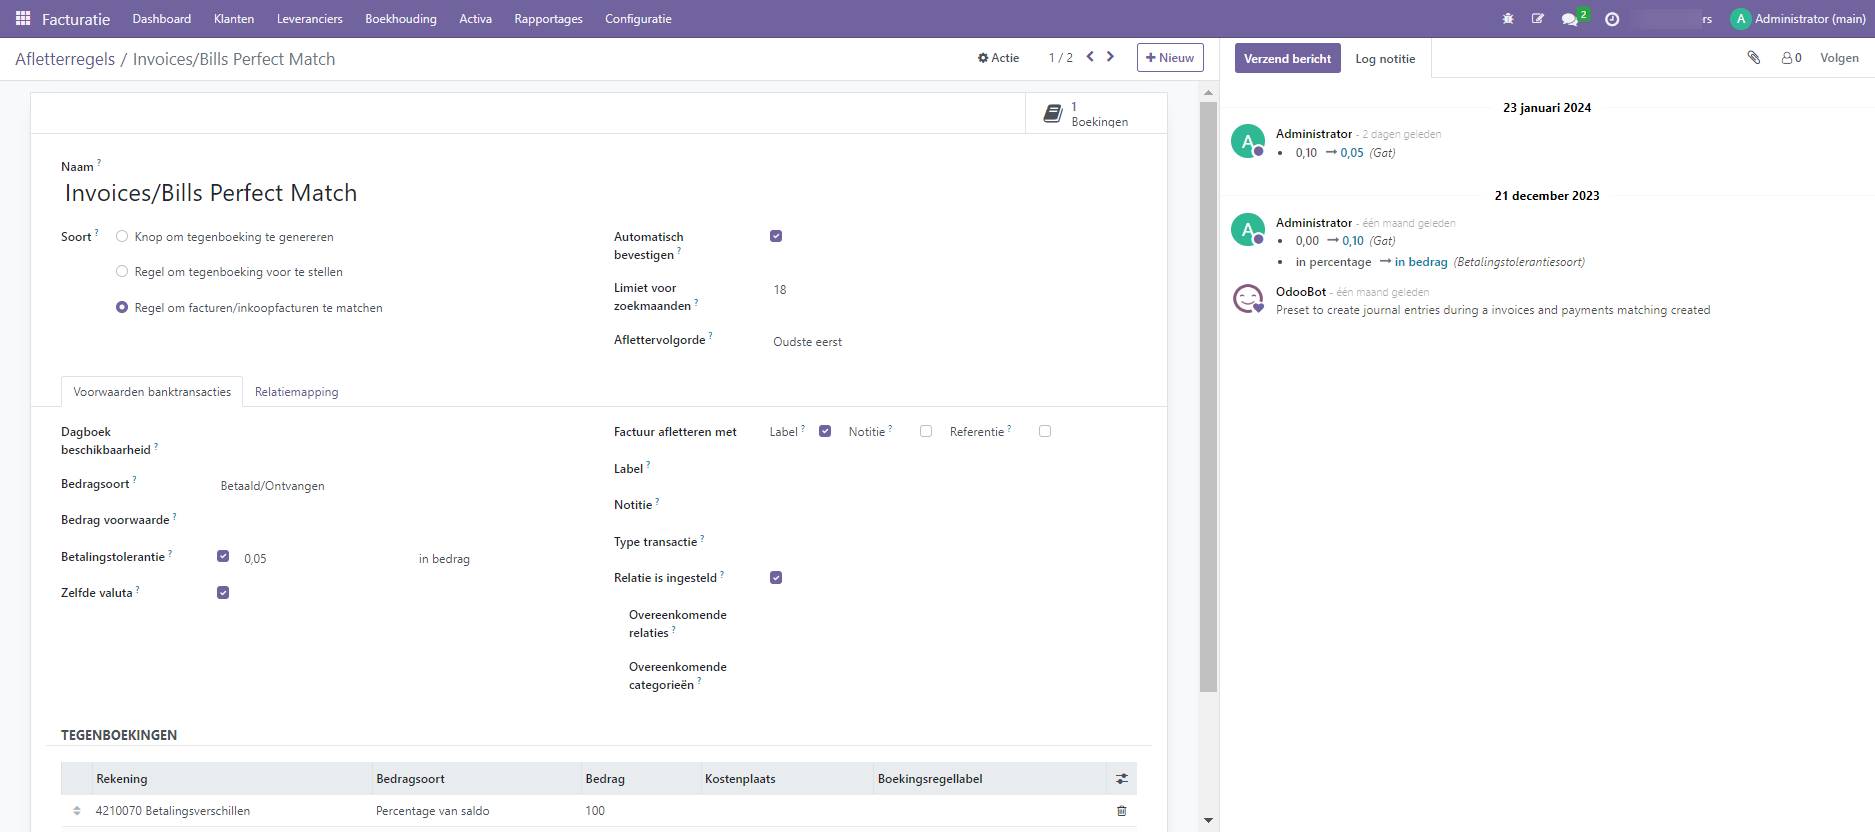Go to previous record with left chevron
Viewport: 1875px width, 832px height.
[1090, 57]
